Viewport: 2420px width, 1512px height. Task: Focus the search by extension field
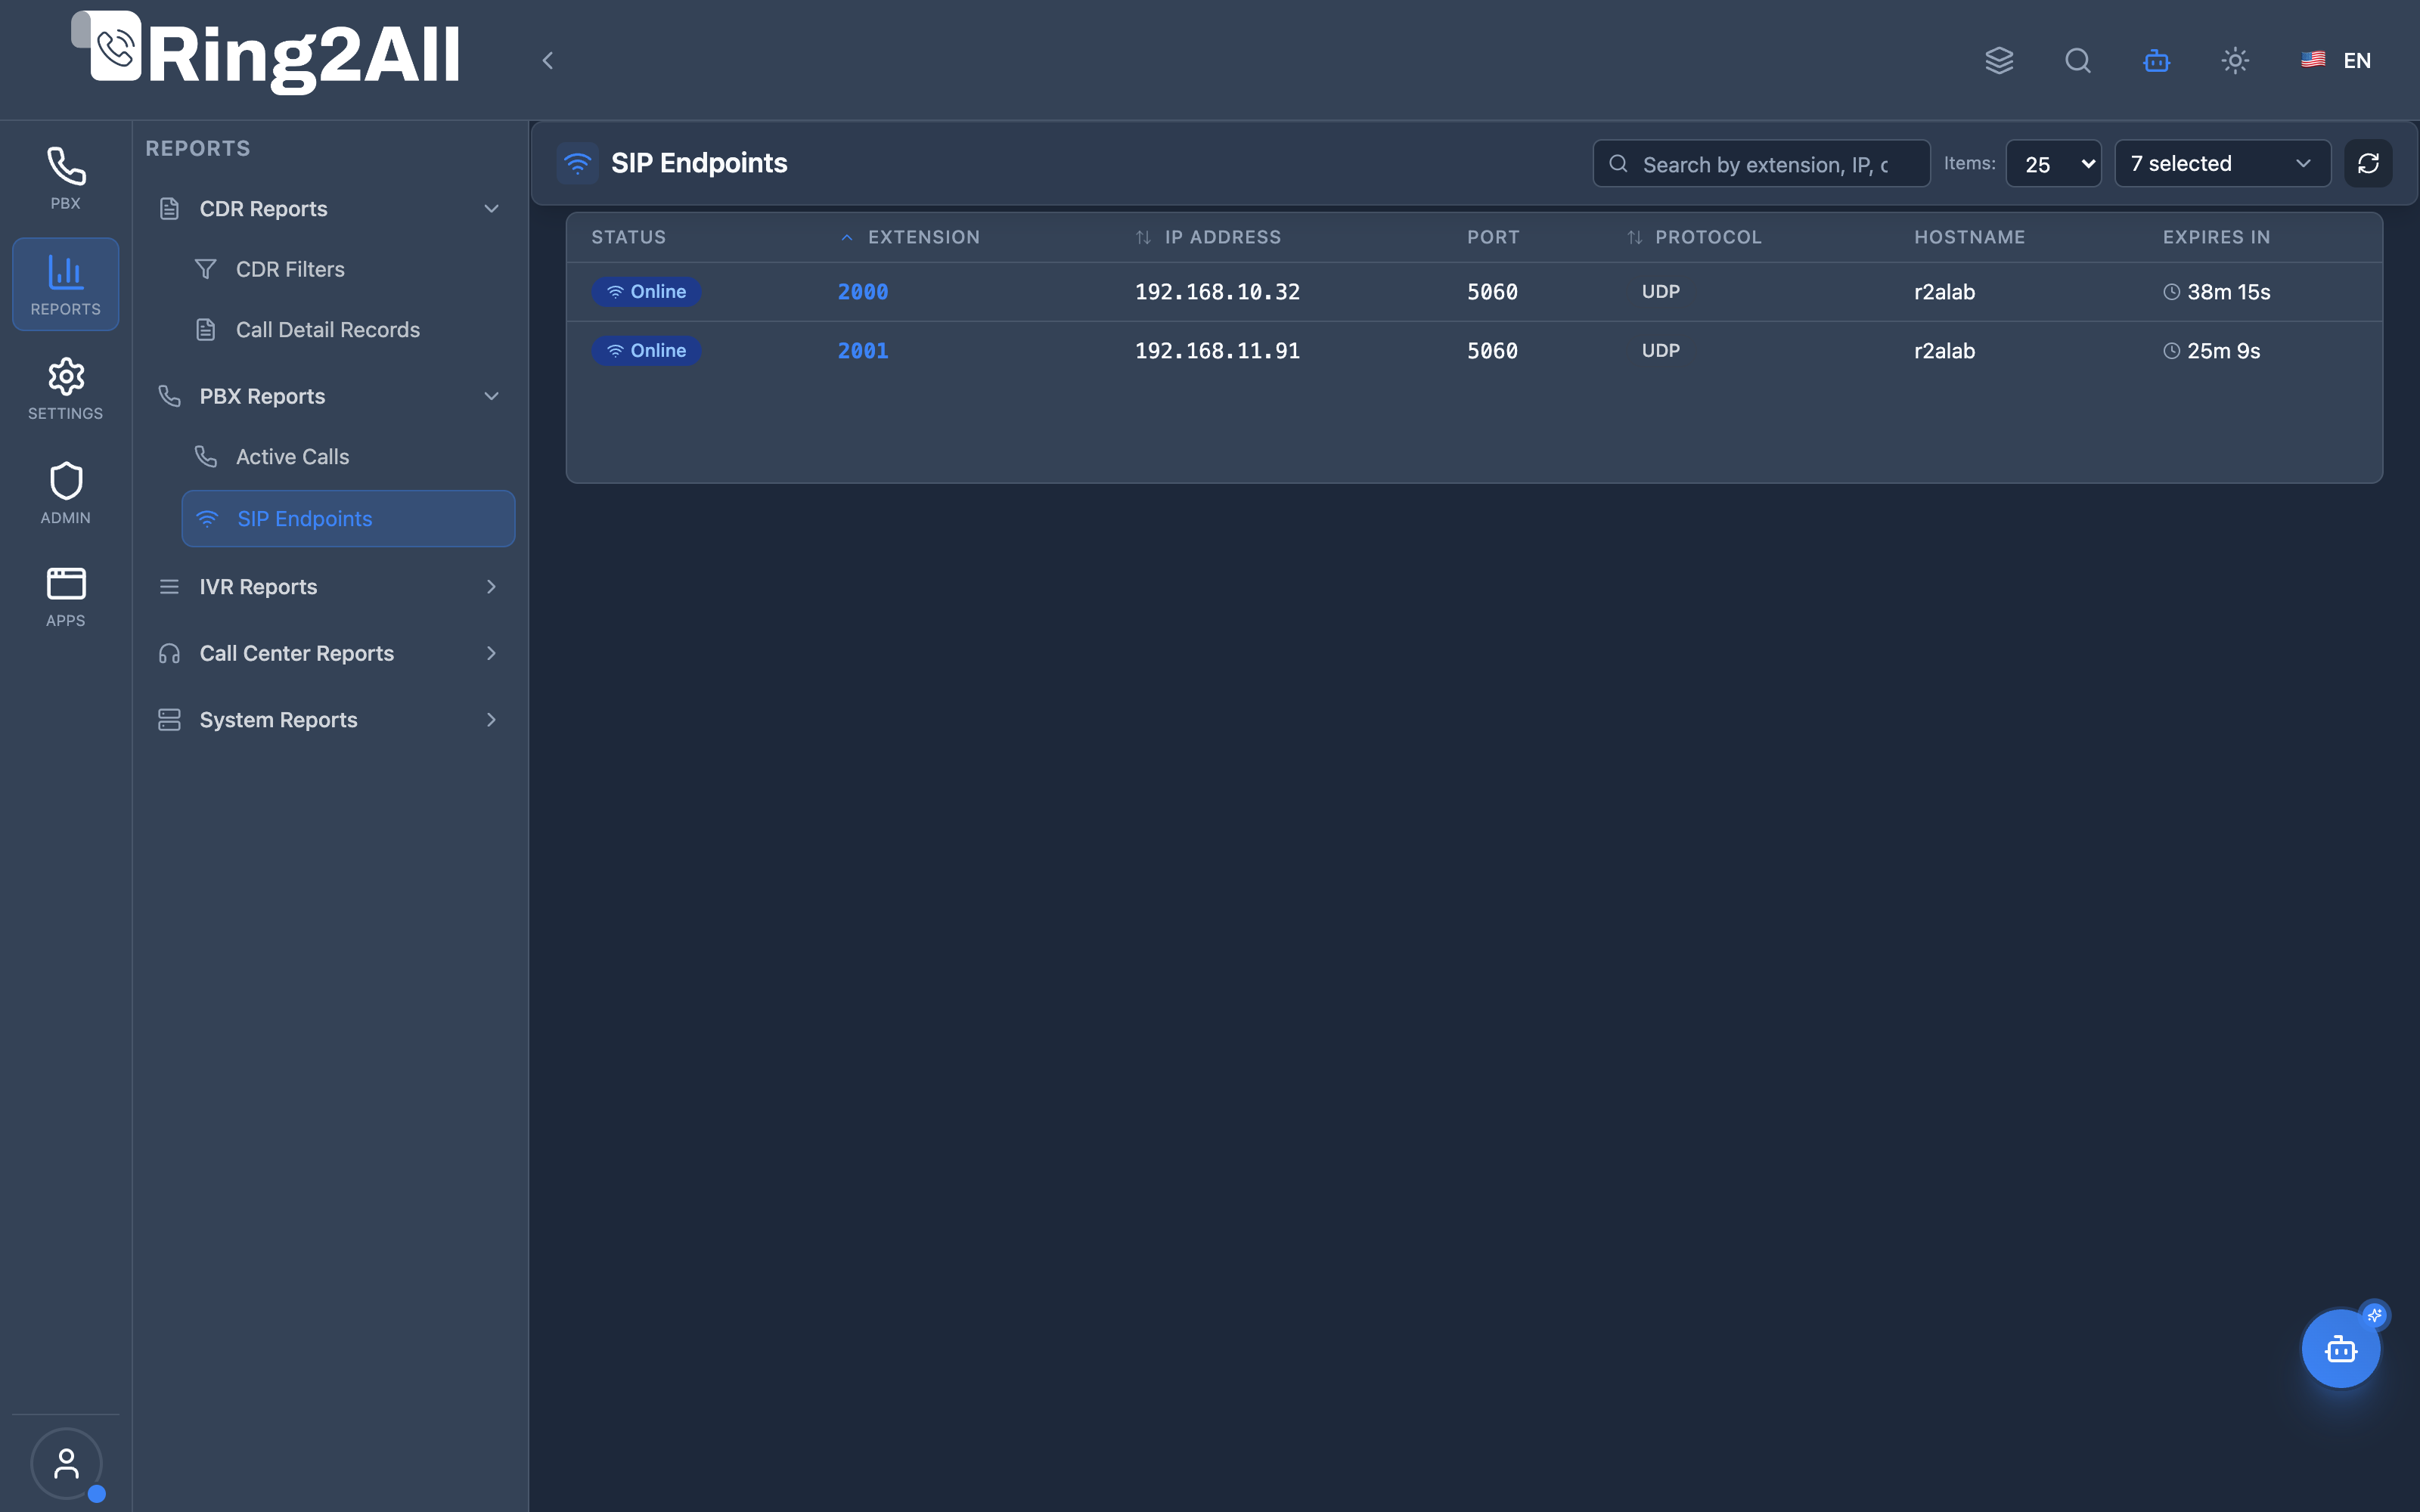(1761, 164)
